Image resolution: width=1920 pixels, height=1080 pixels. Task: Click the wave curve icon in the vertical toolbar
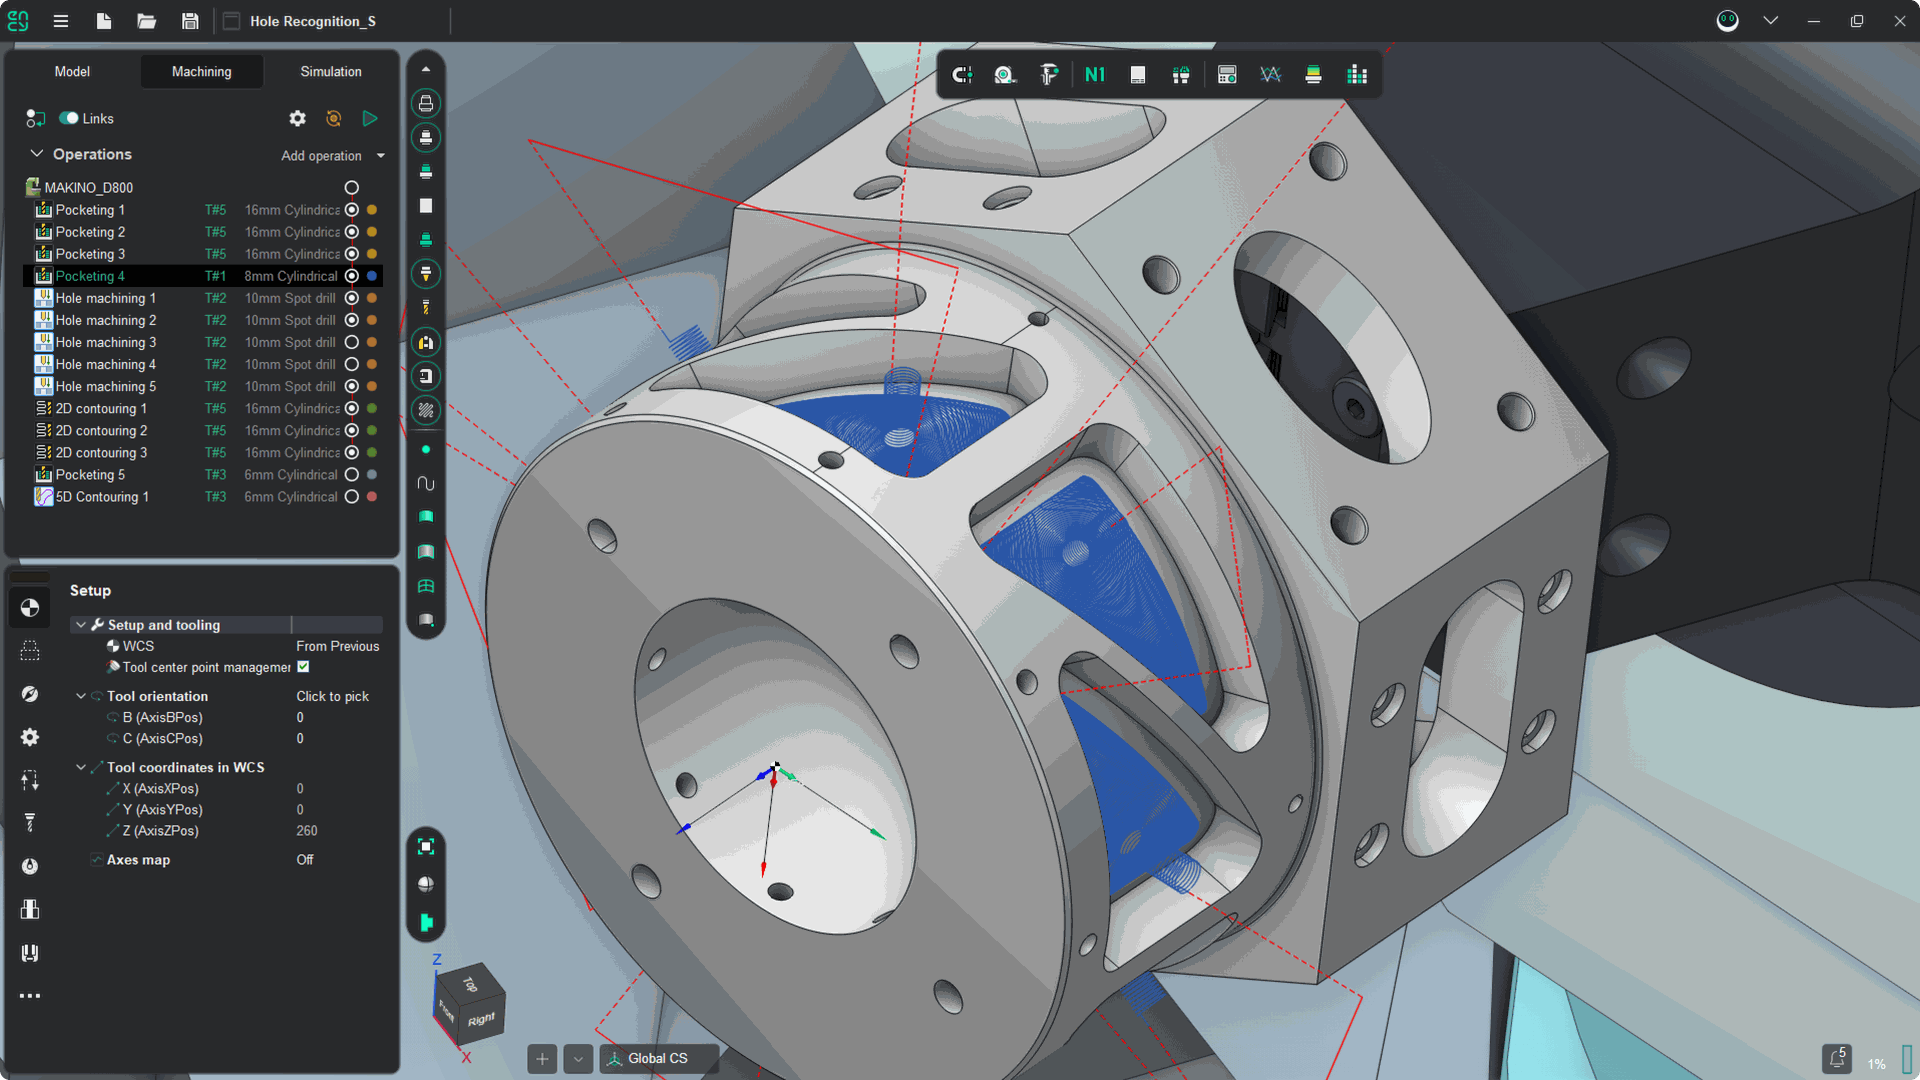tap(426, 483)
